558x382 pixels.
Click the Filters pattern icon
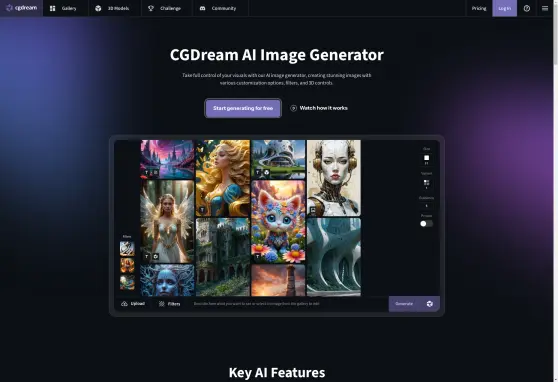162,304
